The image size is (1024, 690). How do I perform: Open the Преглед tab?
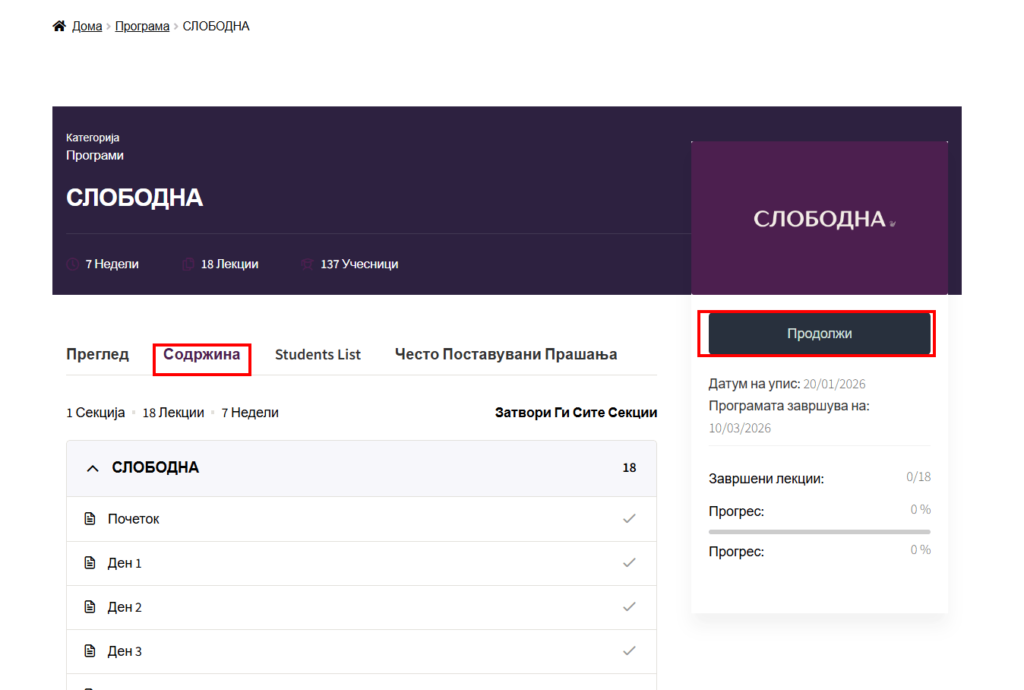pyautogui.click(x=97, y=354)
